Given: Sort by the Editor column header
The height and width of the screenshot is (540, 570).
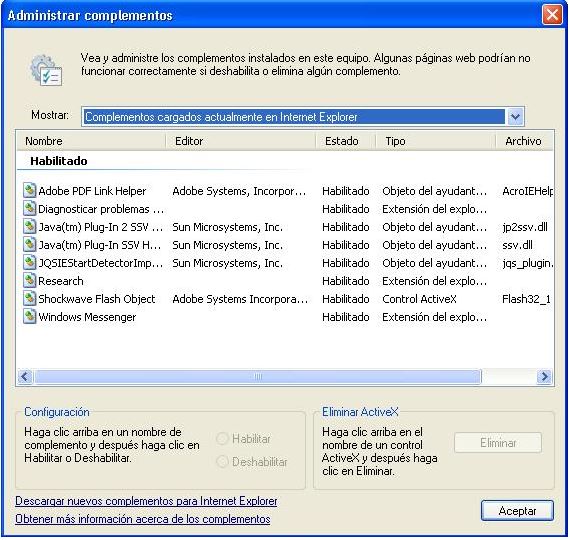Looking at the screenshot, I should (x=240, y=141).
